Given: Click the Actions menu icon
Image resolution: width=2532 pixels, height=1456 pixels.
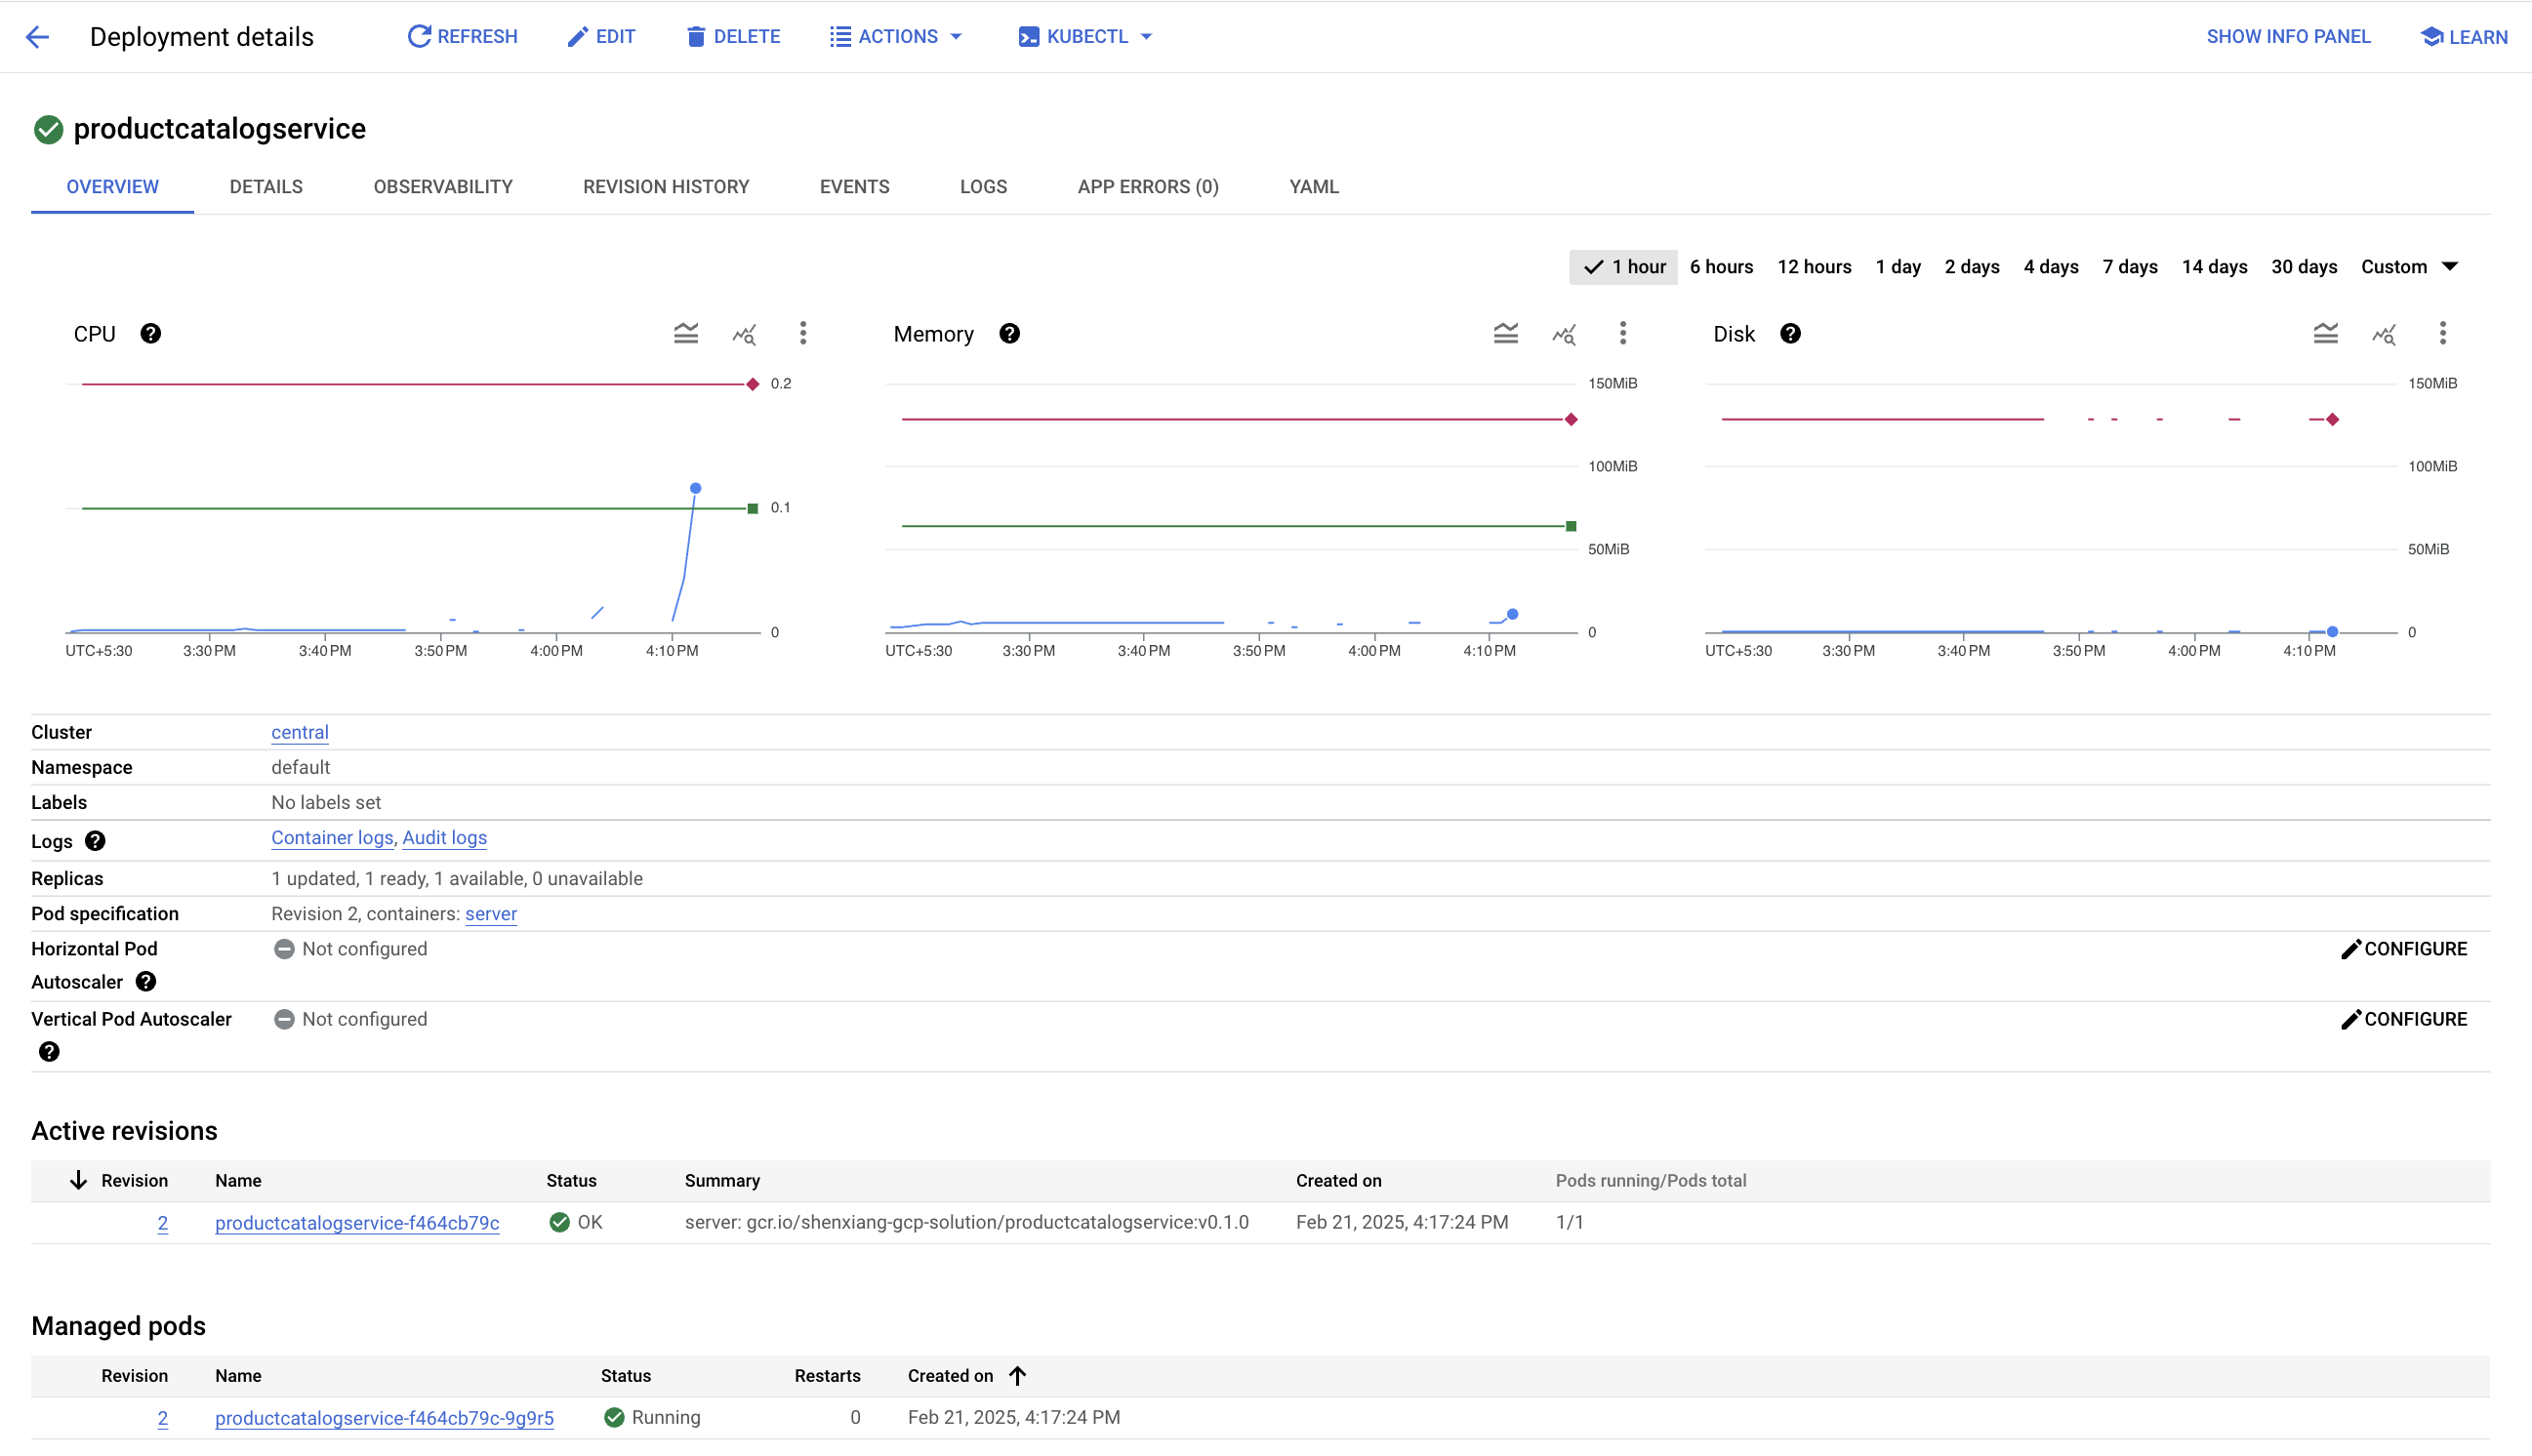Looking at the screenshot, I should tap(841, 36).
